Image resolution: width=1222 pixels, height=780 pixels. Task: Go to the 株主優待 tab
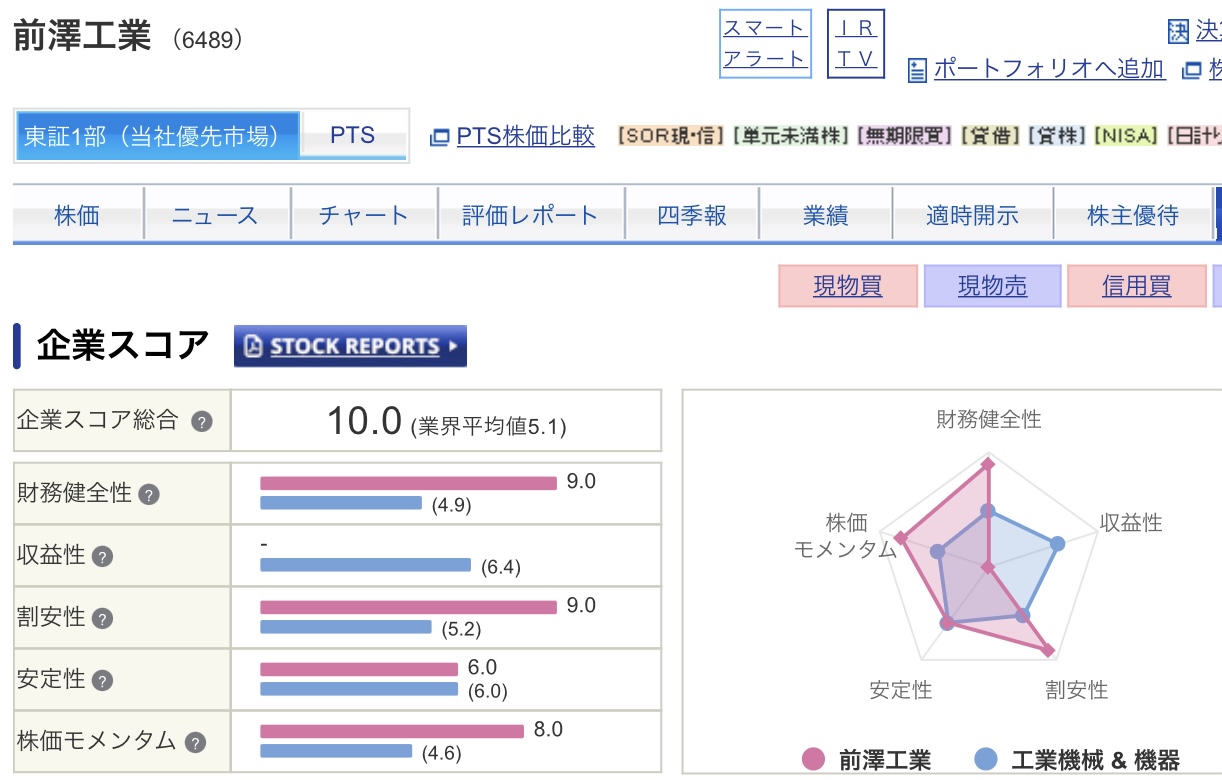(x=1133, y=215)
